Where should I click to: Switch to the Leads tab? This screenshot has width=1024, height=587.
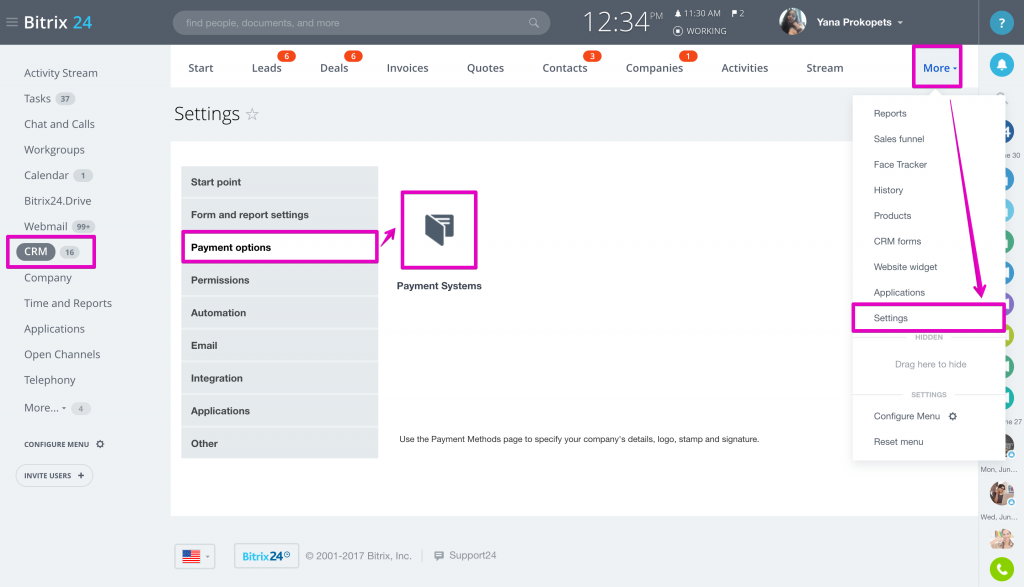click(266, 68)
